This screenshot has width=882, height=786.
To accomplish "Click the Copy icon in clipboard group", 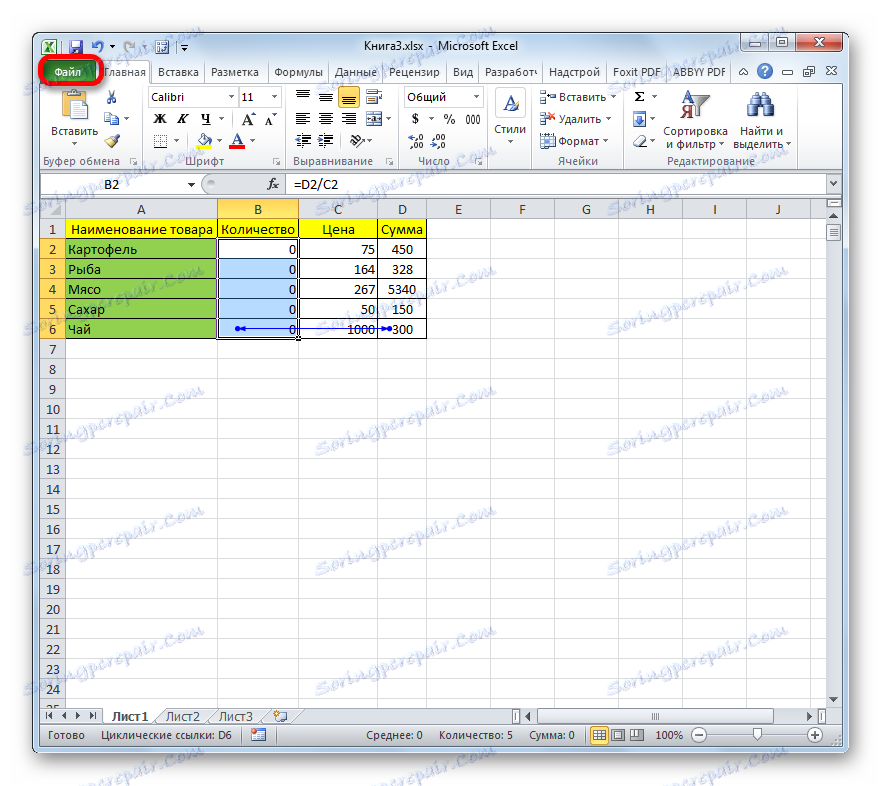I will click(111, 119).
